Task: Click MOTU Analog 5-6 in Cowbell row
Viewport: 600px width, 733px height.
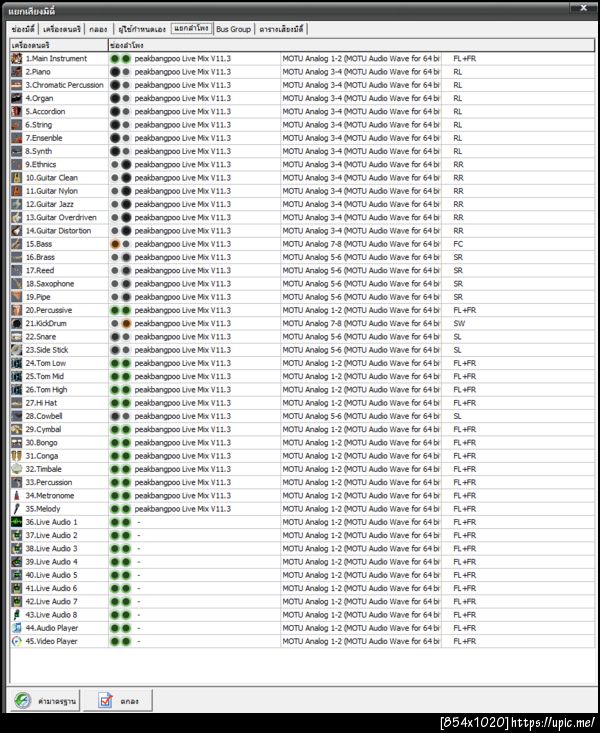Action: [x=361, y=416]
